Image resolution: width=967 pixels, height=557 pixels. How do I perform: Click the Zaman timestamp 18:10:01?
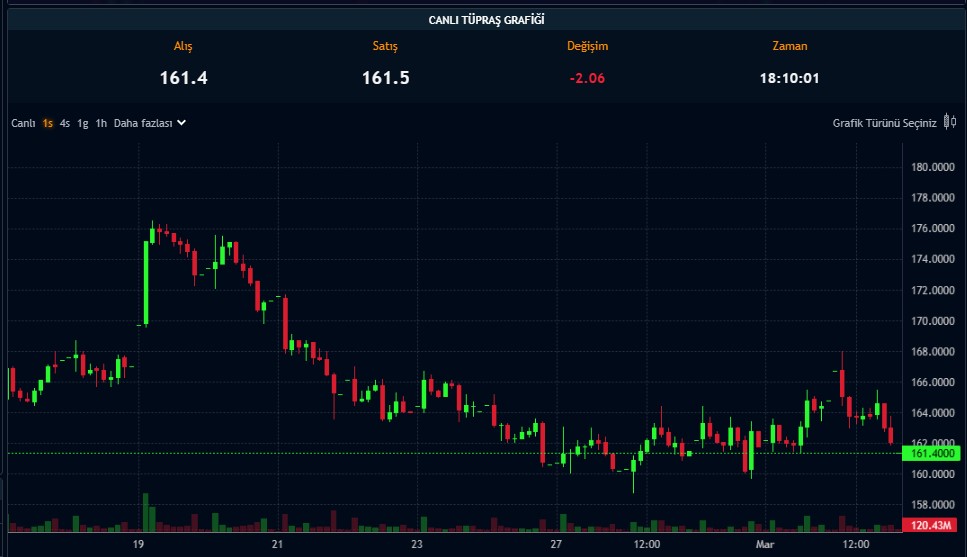pos(789,78)
